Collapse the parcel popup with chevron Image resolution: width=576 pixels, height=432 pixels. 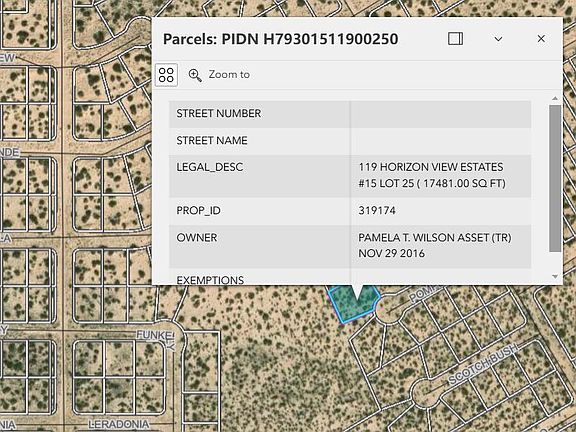498,39
